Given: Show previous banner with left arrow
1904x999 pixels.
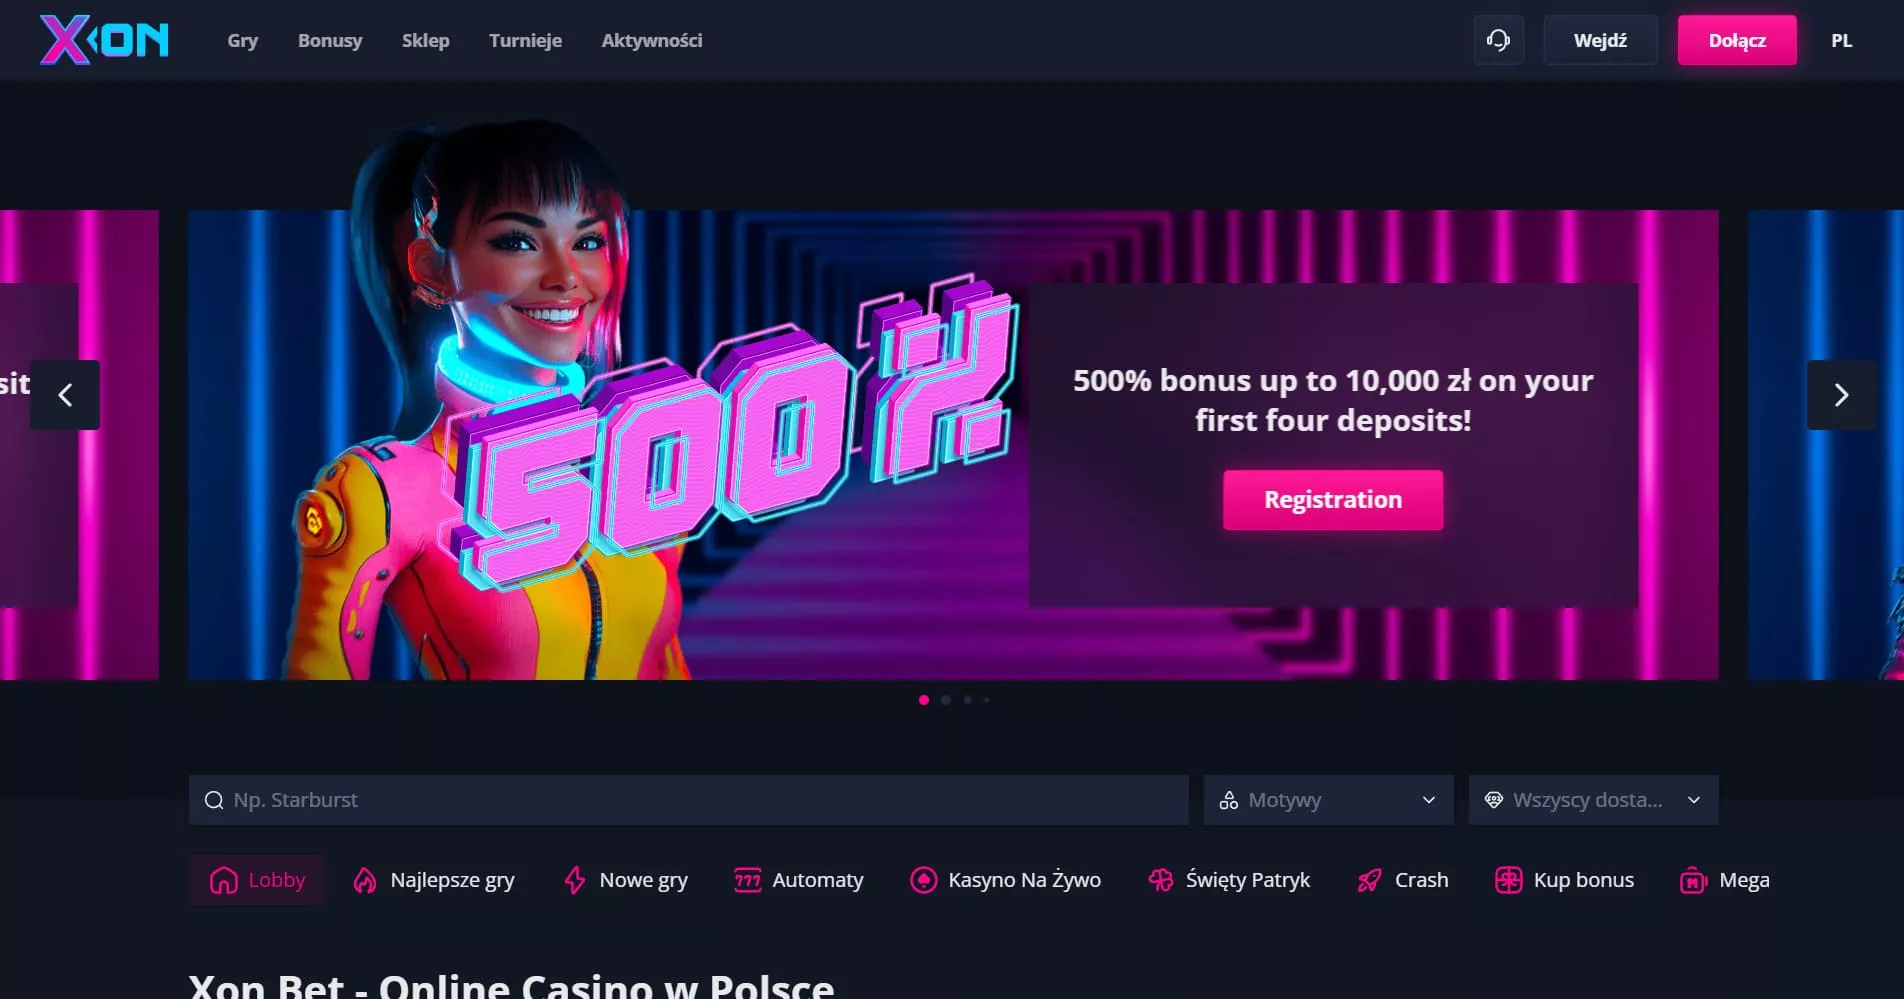Looking at the screenshot, I should point(65,395).
